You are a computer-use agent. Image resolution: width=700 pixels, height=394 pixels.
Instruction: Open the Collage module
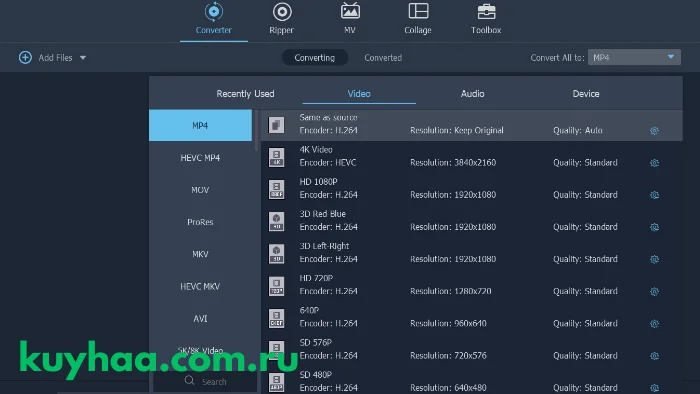coord(418,19)
